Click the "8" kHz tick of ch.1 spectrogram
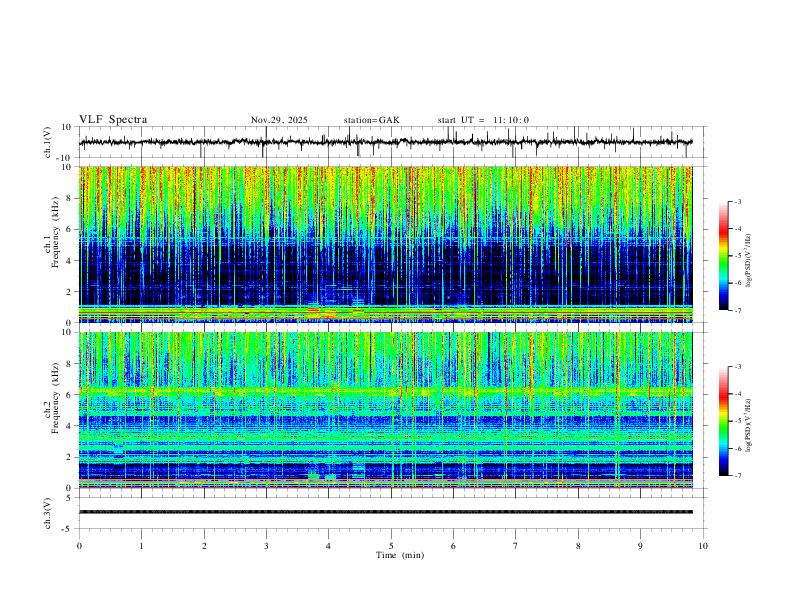Screen dimensions: 792x612 click(70, 198)
